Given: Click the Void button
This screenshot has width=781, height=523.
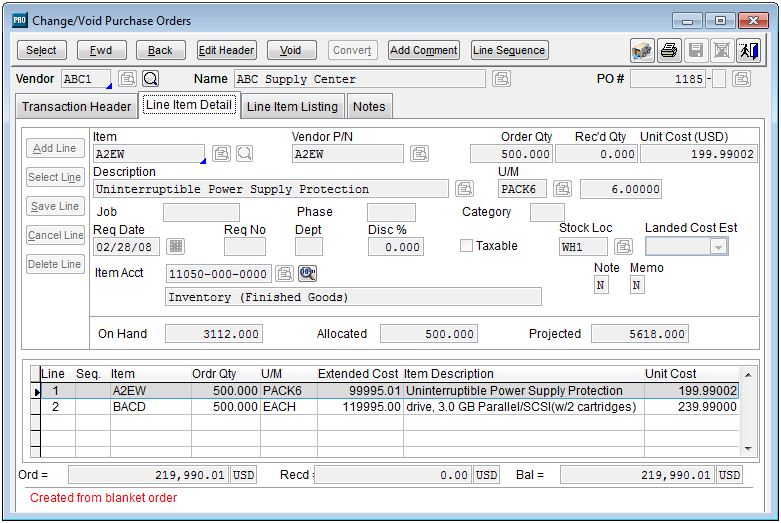Looking at the screenshot, I should point(291,50).
